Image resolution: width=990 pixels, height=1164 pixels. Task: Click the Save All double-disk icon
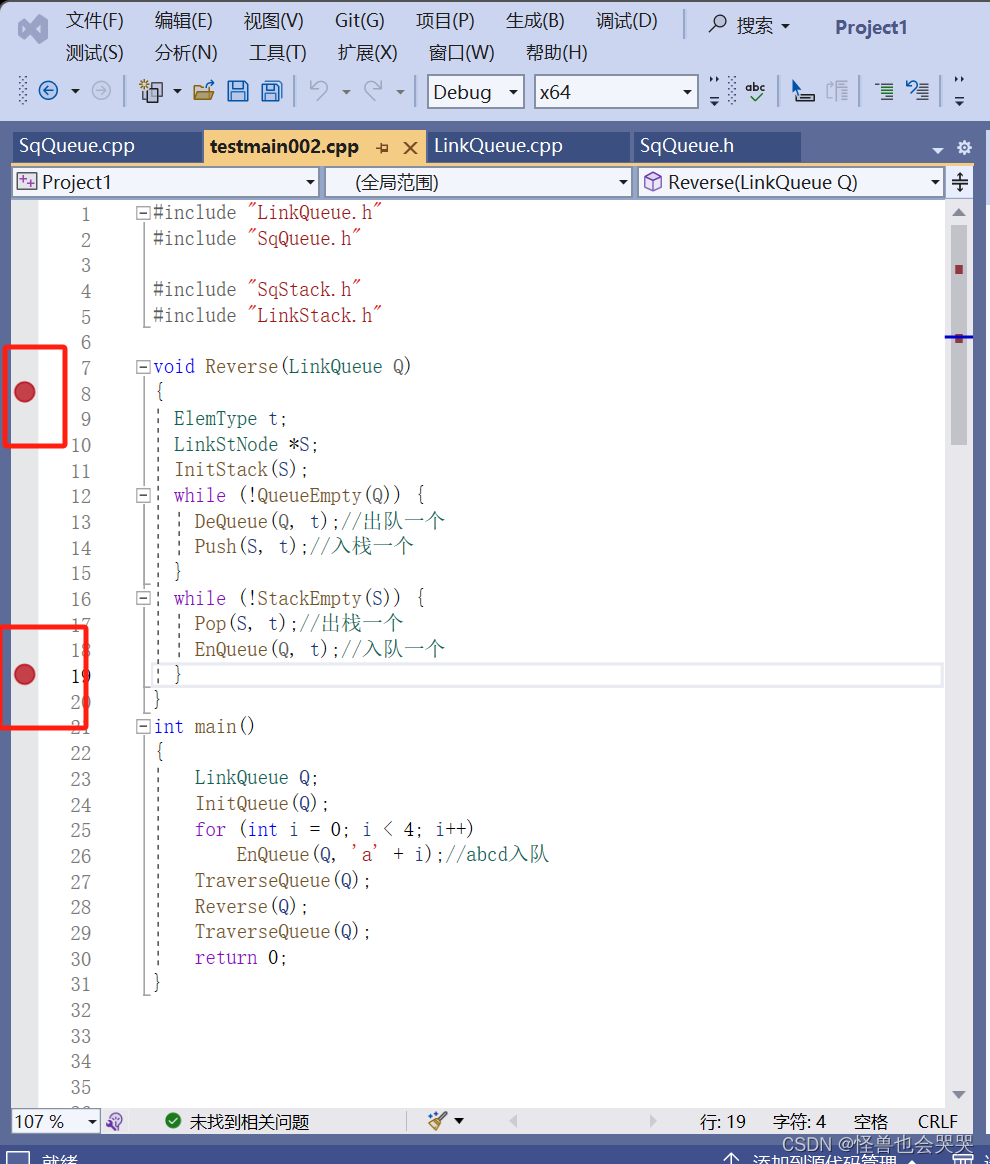(x=272, y=91)
